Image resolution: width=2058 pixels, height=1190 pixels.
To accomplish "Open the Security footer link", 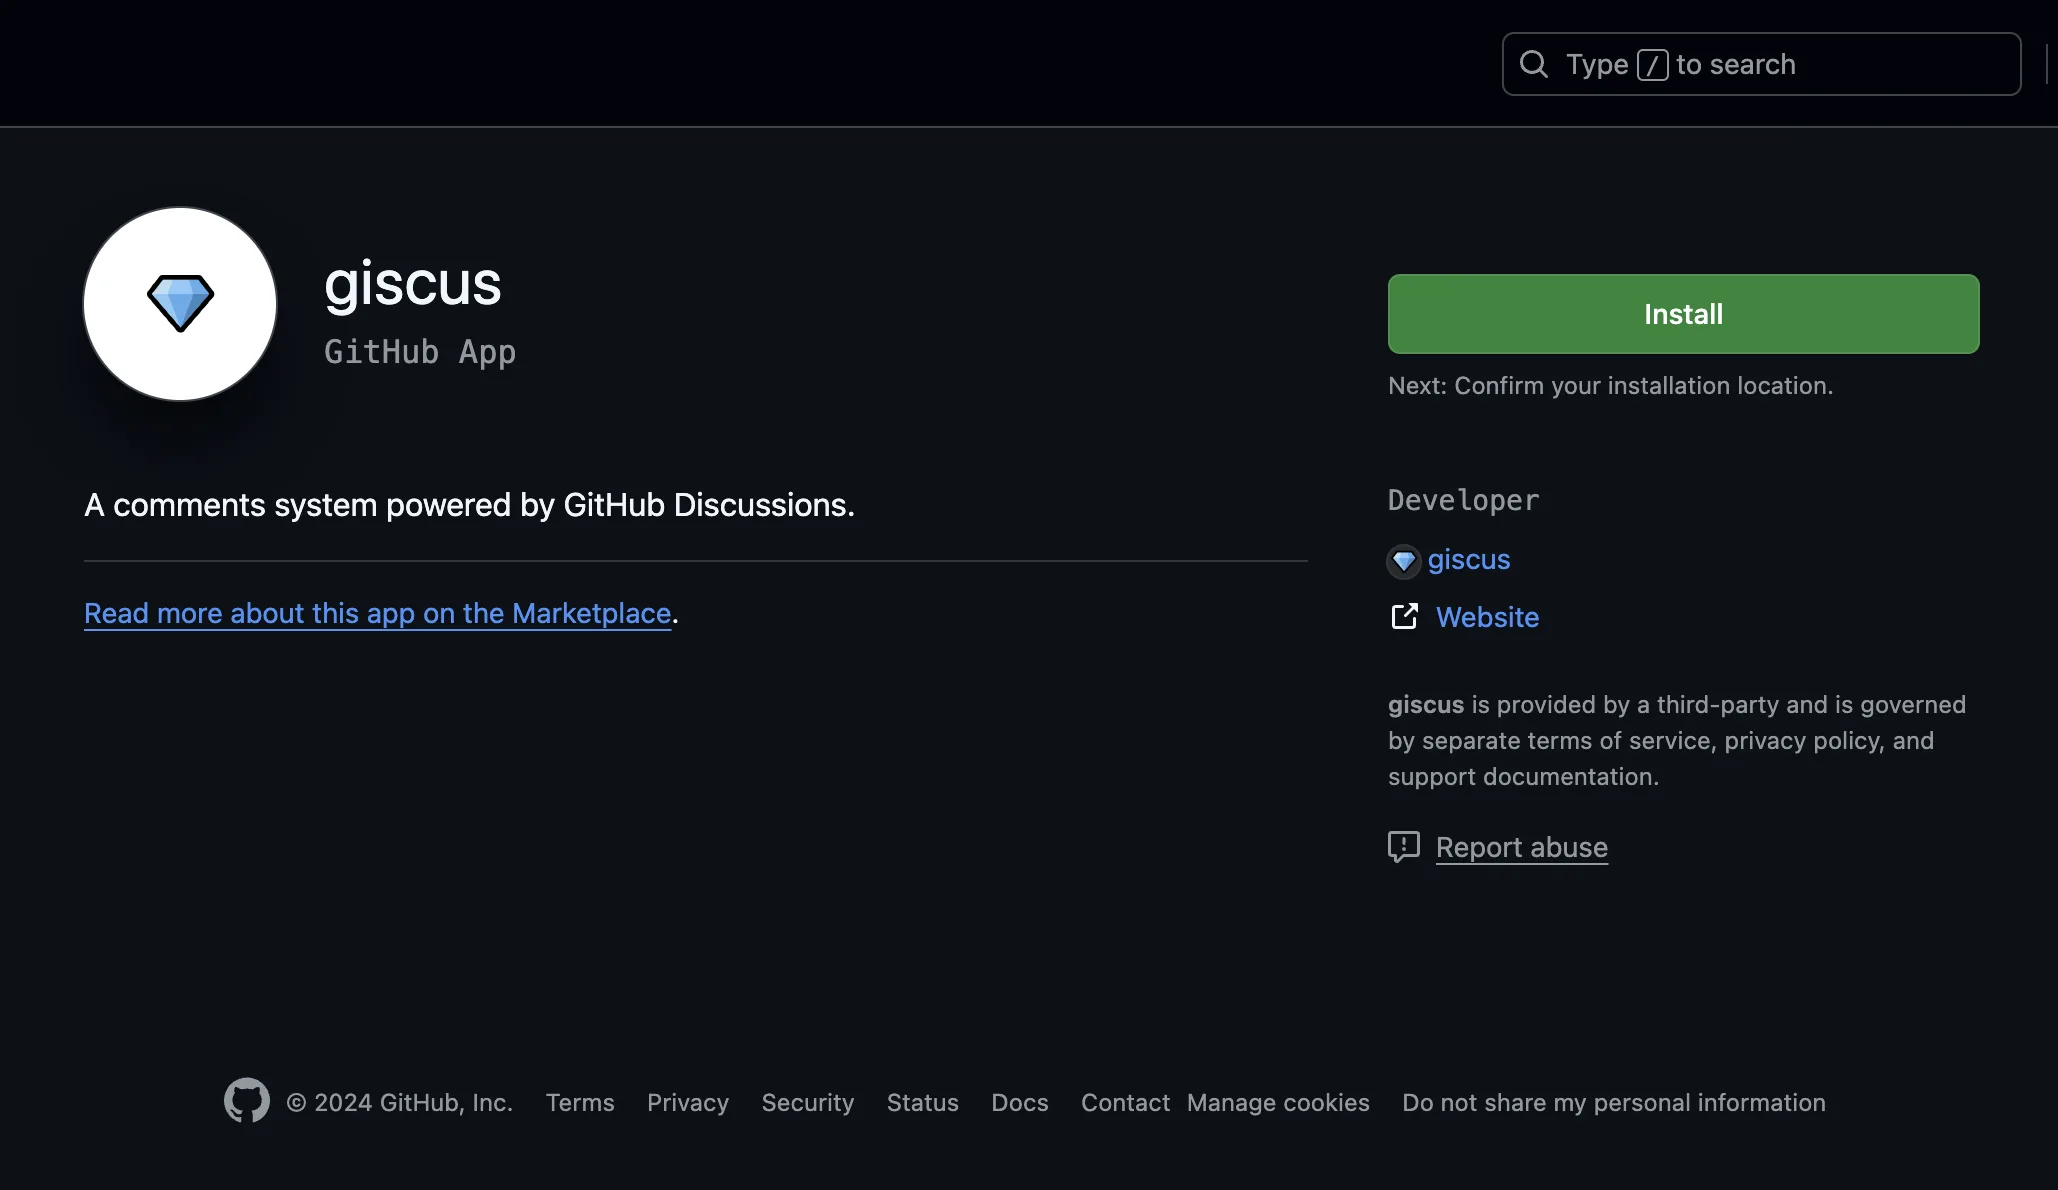I will pyautogui.click(x=808, y=1102).
